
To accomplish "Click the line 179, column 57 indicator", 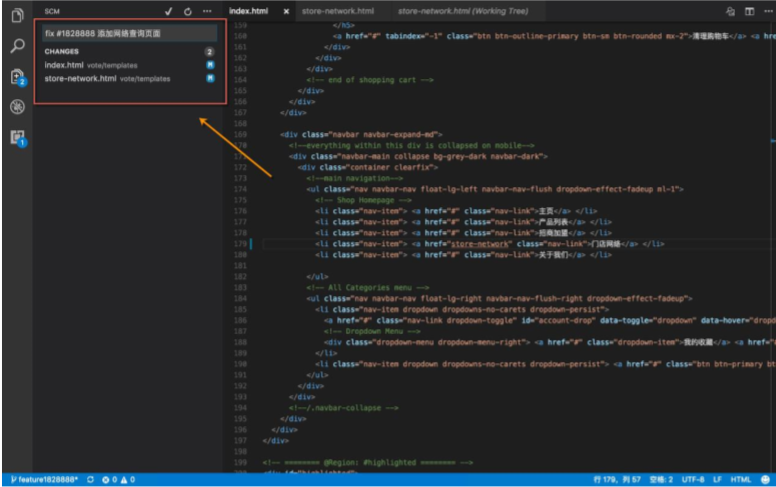I will (617, 480).
